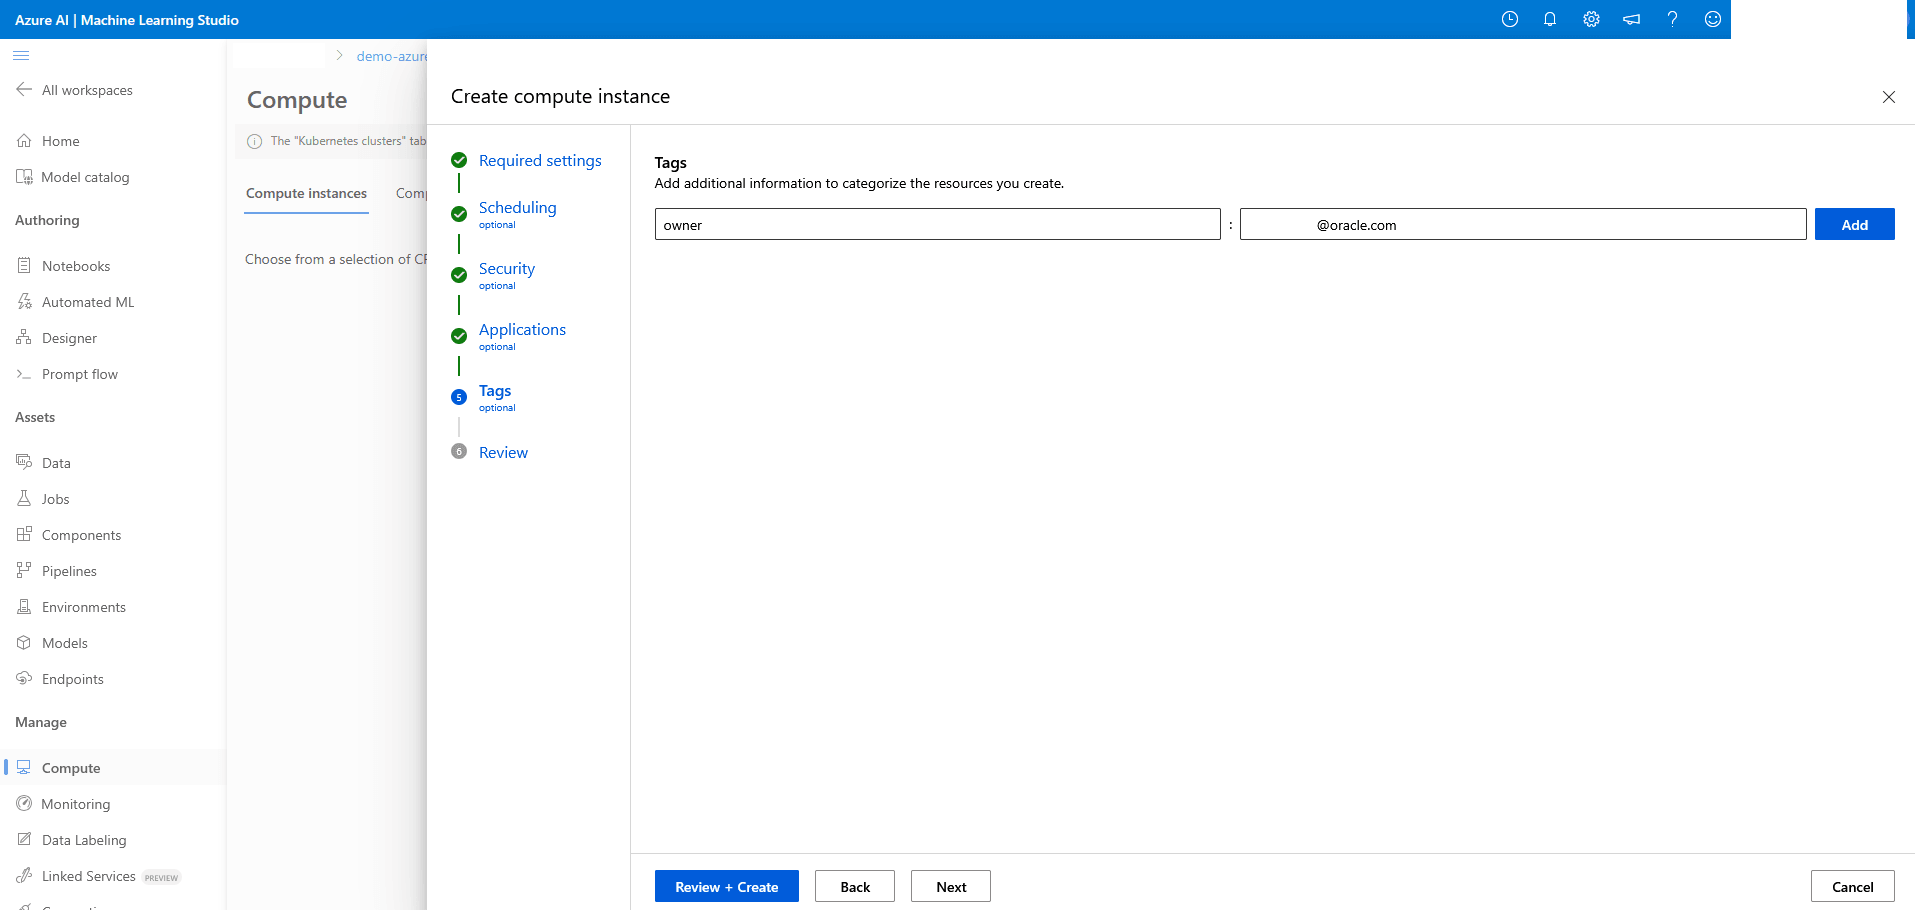Select Automated ML from the Authoring menu

87,301
